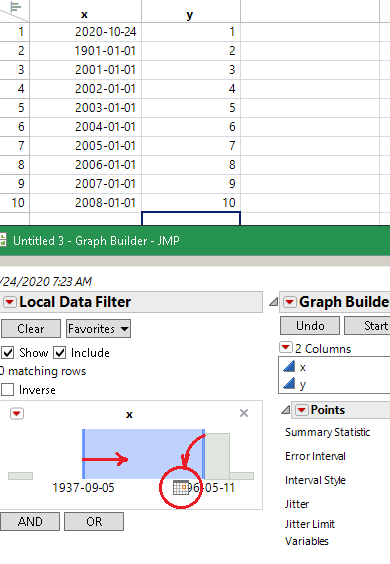Select row number 1 in data table

pos(14,32)
